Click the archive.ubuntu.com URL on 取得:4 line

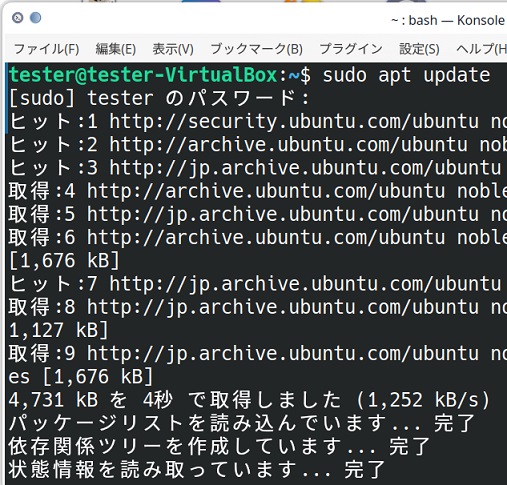266,191
